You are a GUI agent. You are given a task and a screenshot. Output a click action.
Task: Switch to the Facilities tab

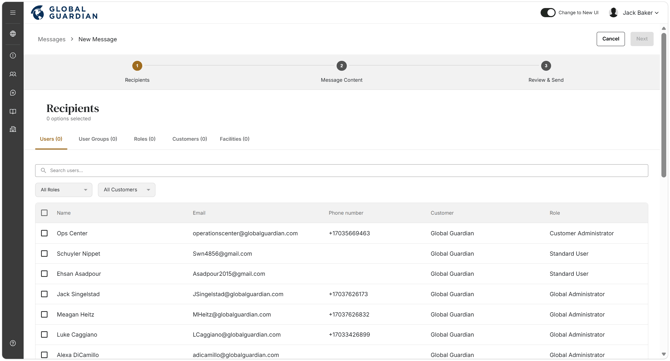point(235,139)
